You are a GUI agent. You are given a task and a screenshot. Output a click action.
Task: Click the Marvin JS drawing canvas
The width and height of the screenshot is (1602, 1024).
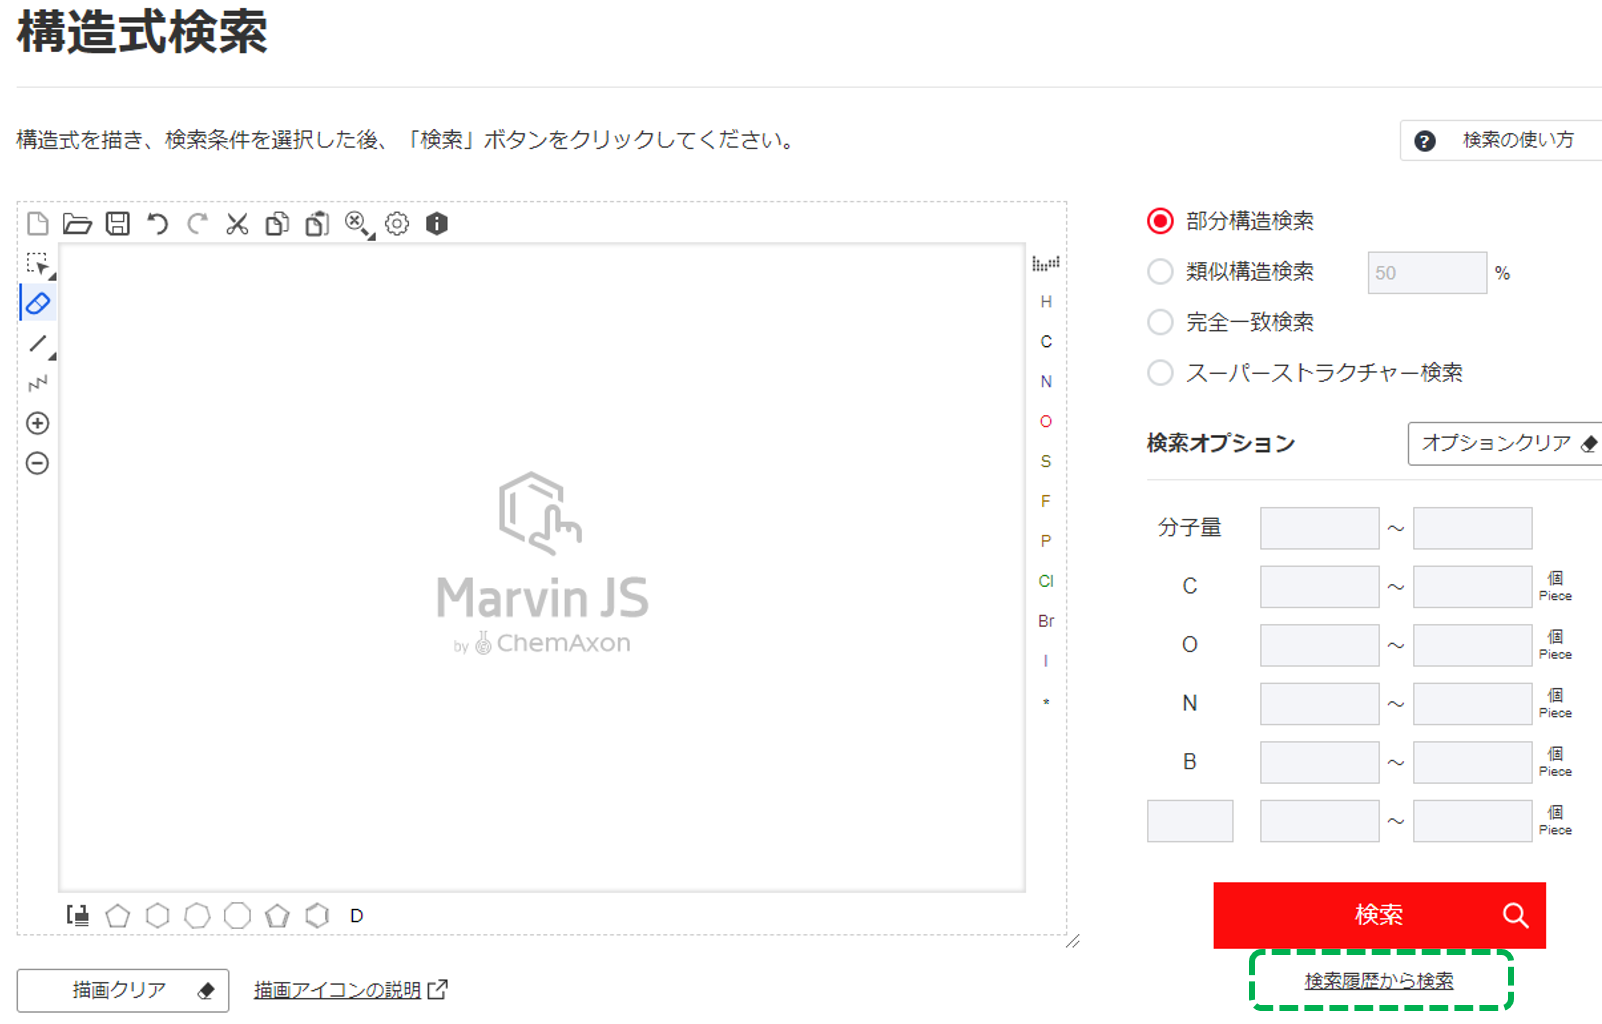click(542, 567)
